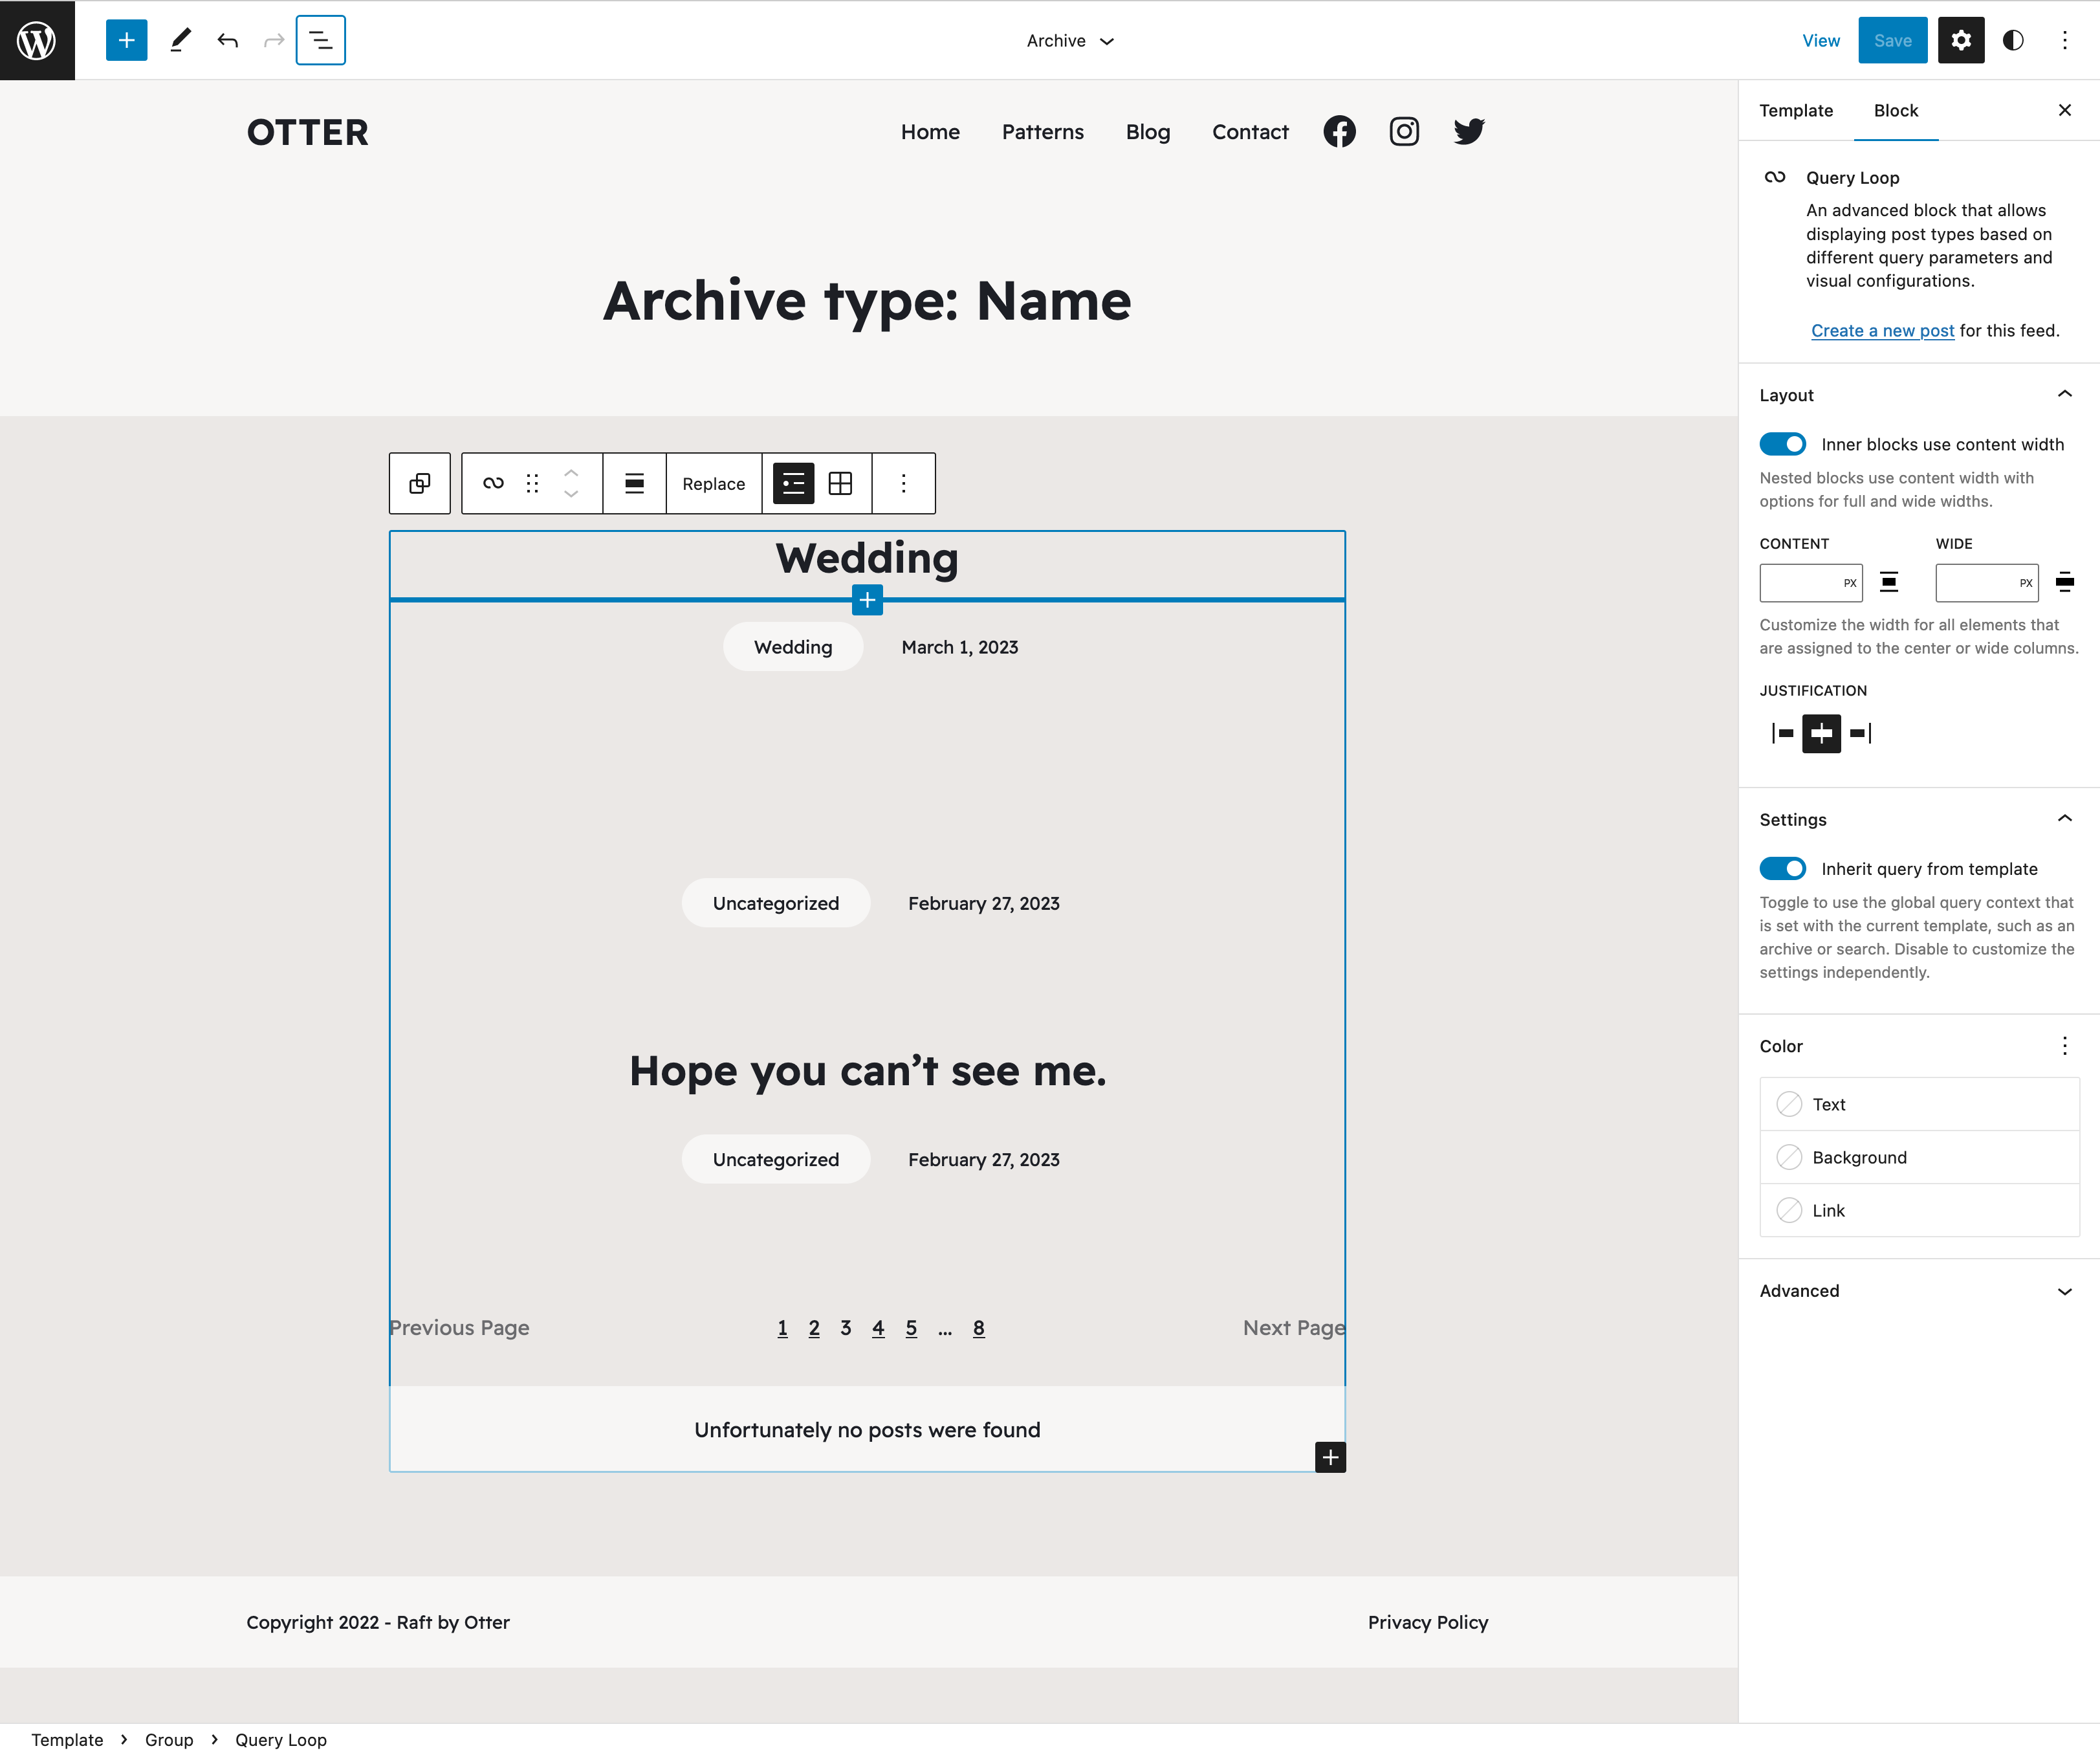Collapse the Layout panel
Image resolution: width=2100 pixels, height=1755 pixels.
[x=2064, y=395]
